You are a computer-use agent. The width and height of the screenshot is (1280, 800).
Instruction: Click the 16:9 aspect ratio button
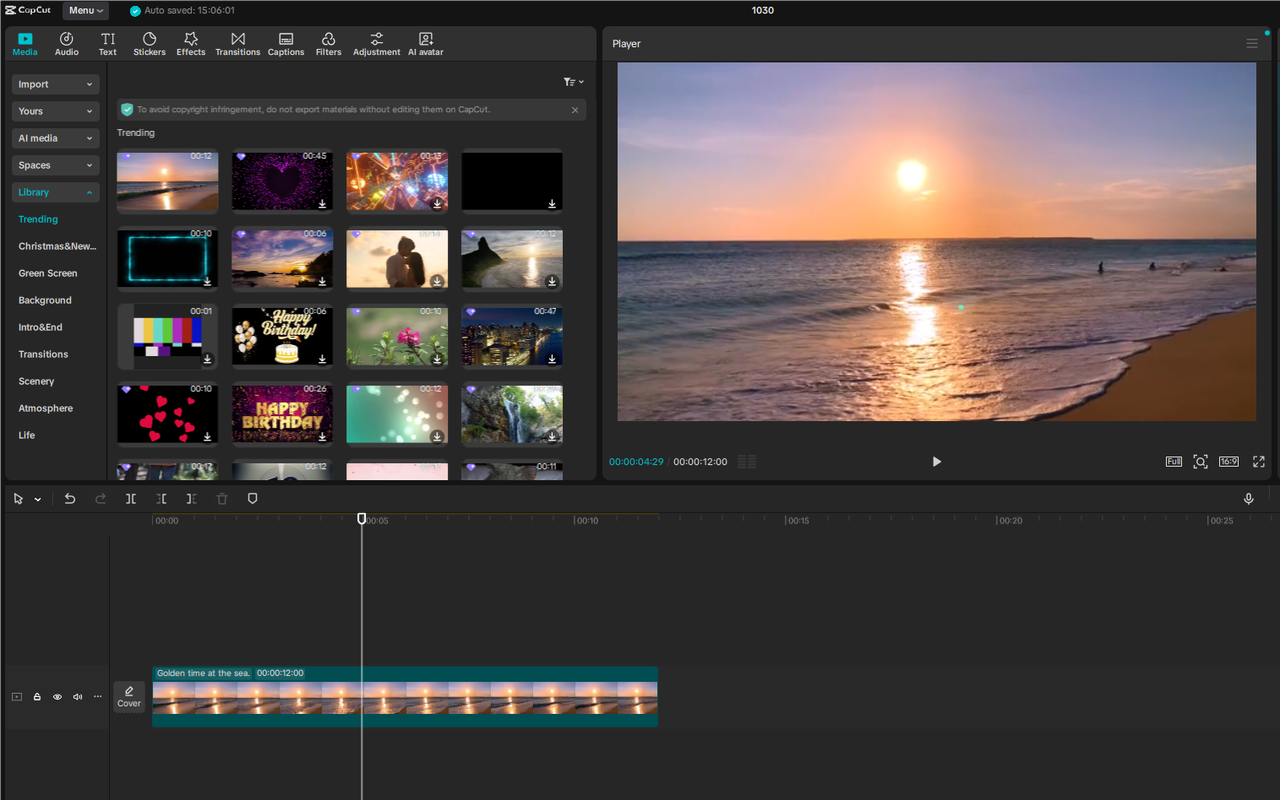click(1228, 461)
